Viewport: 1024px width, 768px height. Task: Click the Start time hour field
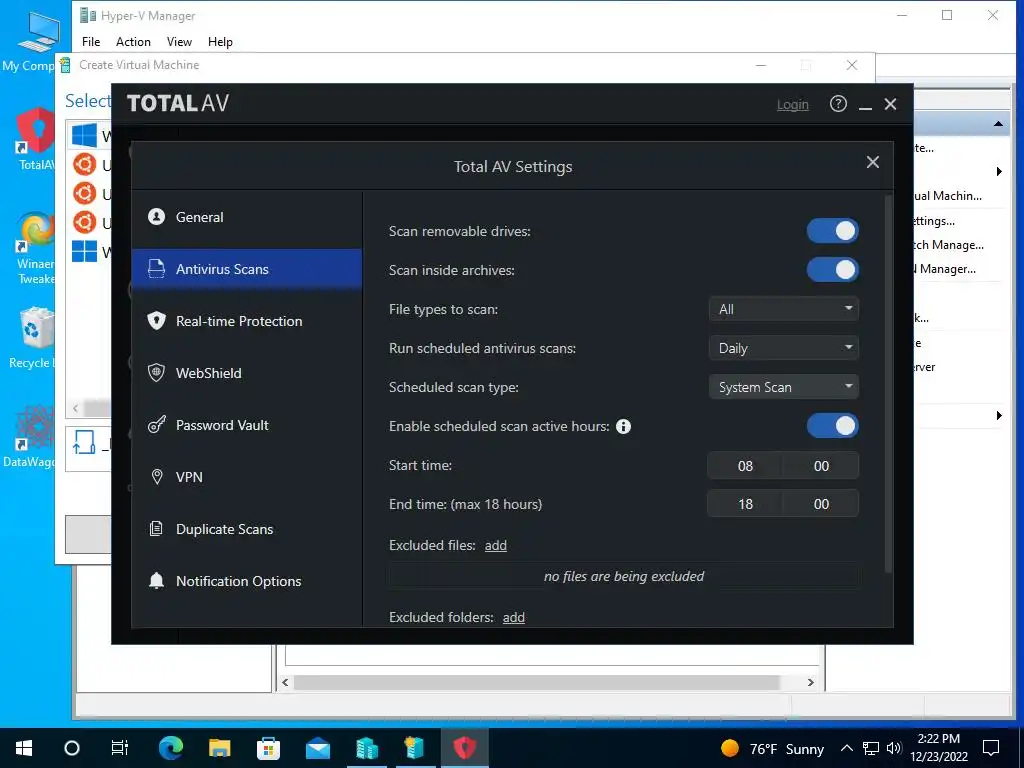(745, 466)
